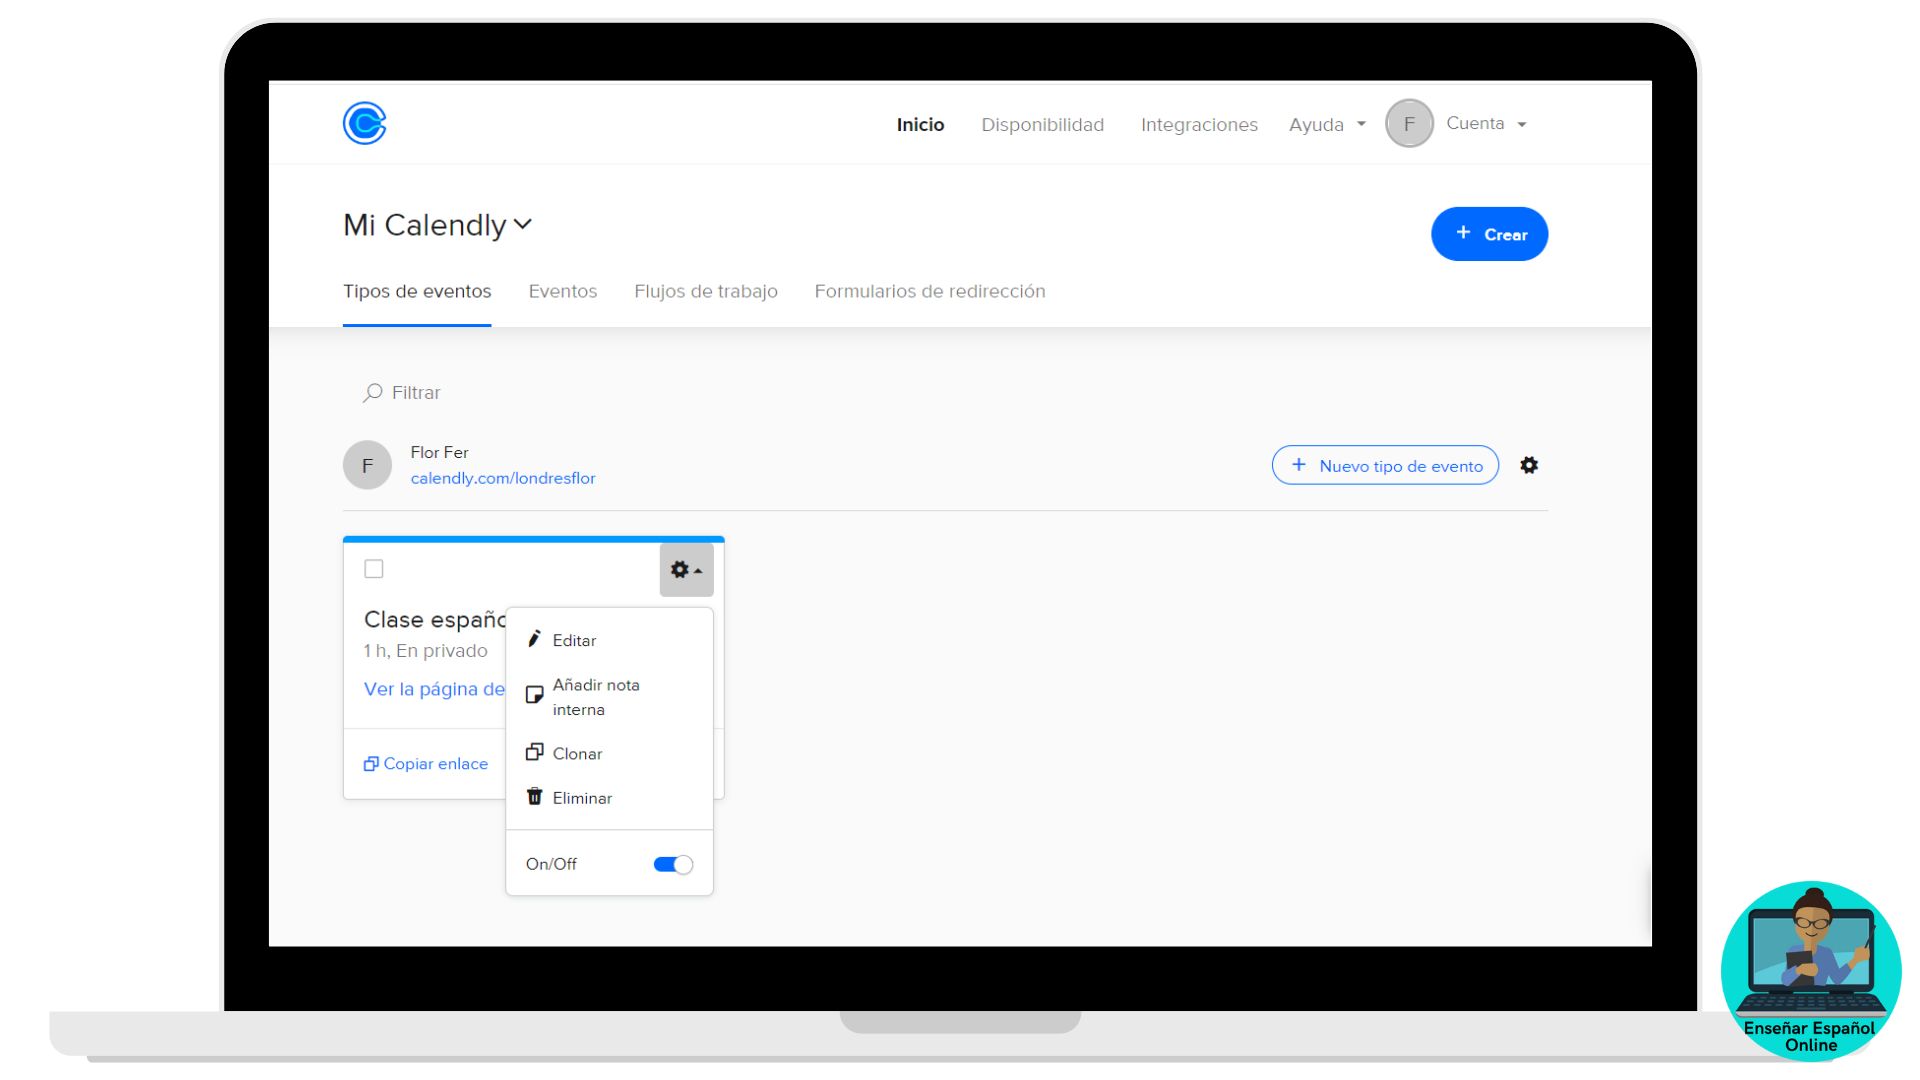Expand the Mi Calendly dropdown chevron
The image size is (1920, 1080).
click(523, 225)
